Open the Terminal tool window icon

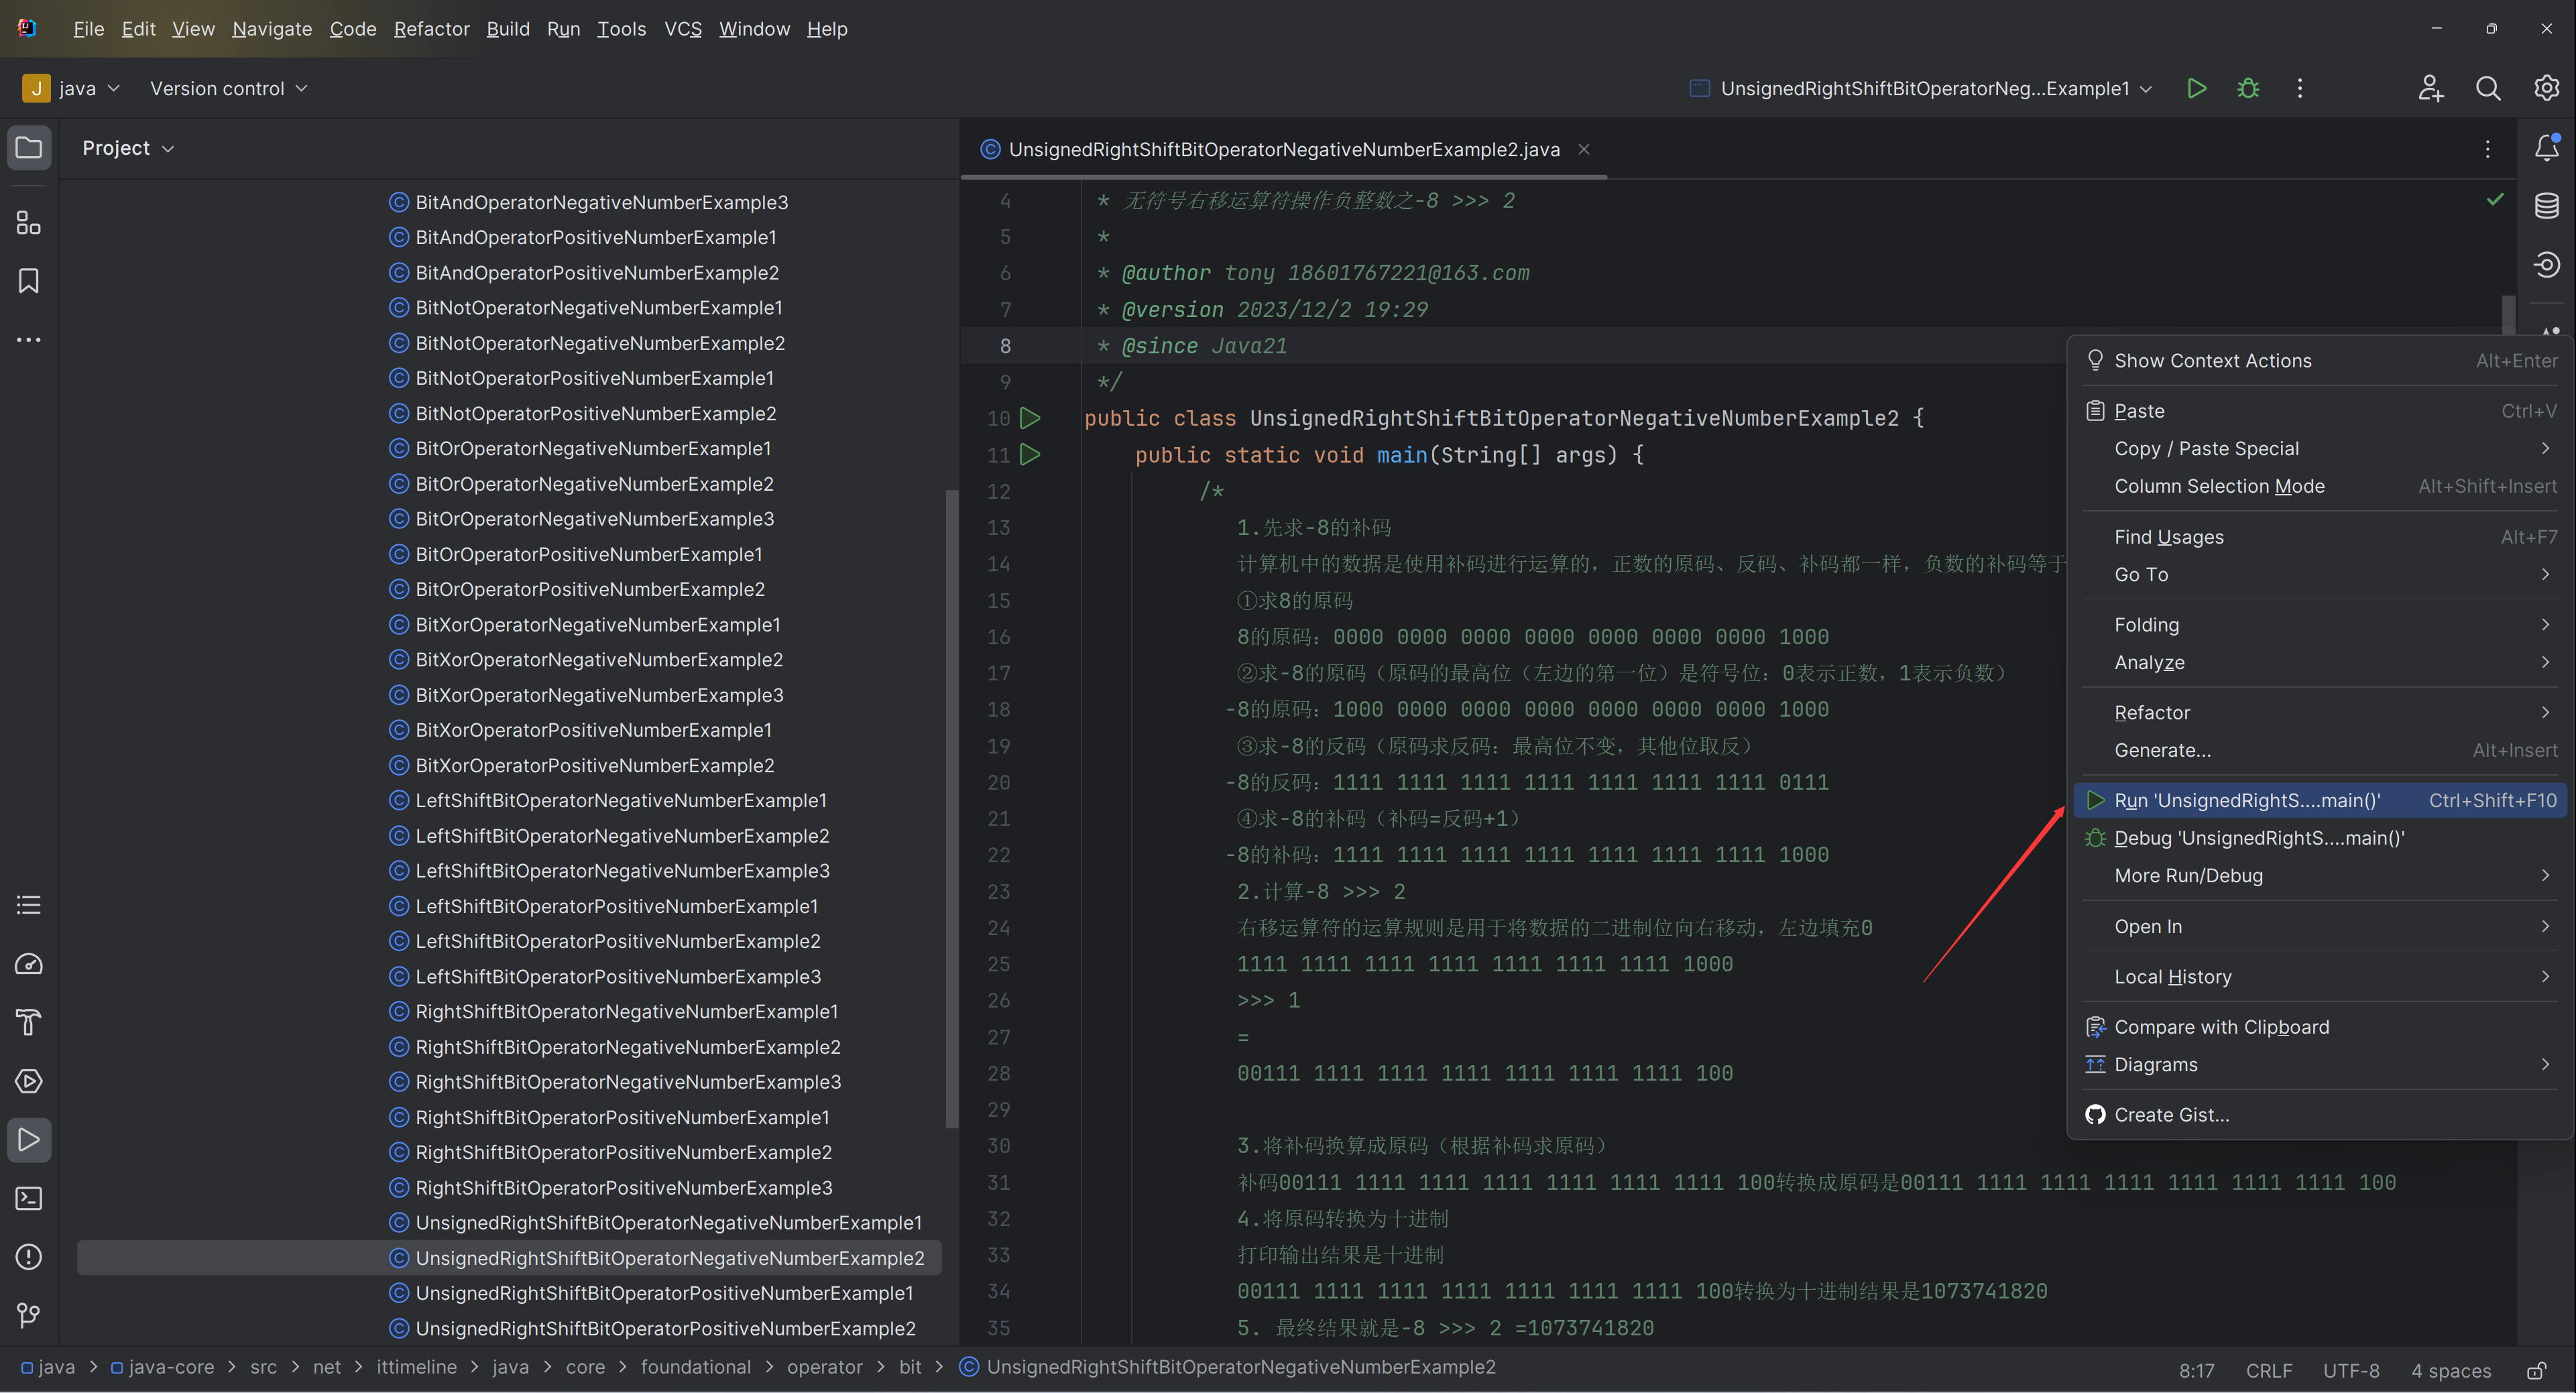click(29, 1198)
